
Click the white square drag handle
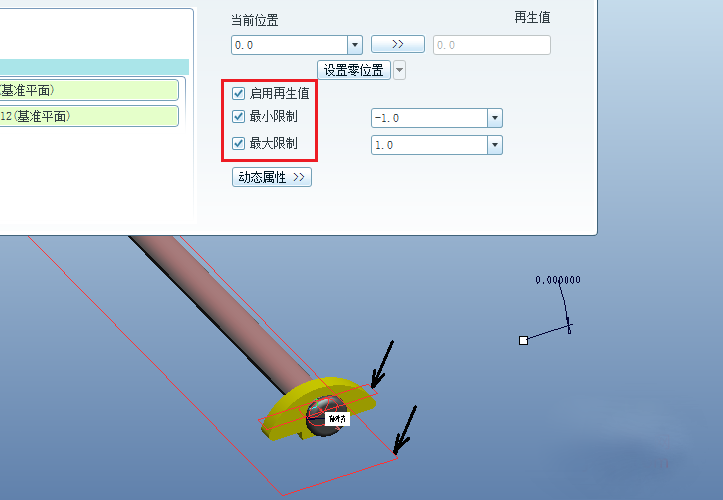[x=523, y=340]
